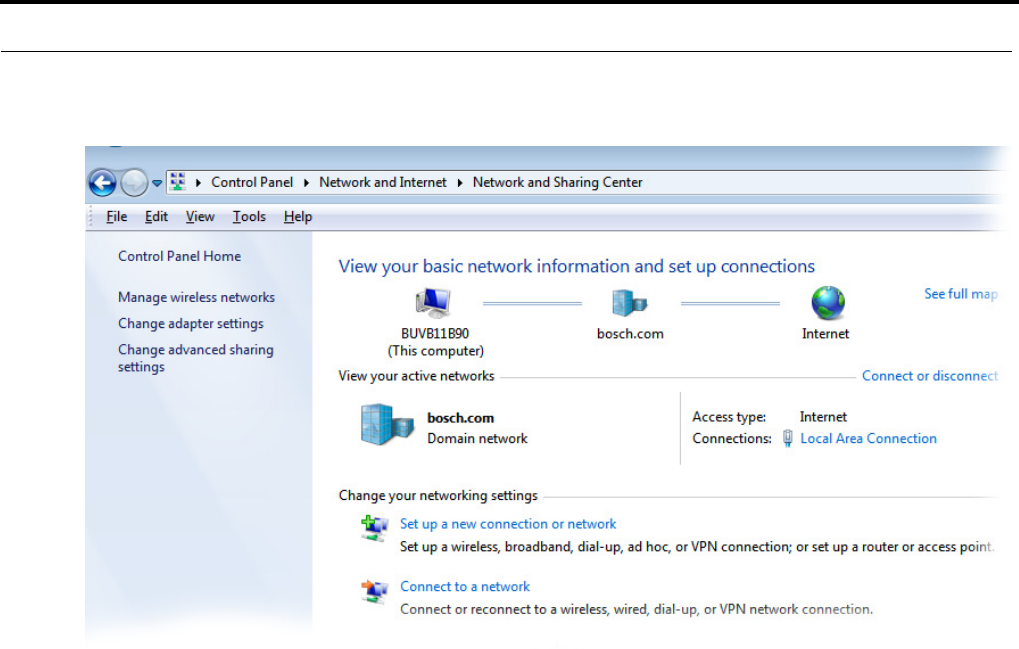The height and width of the screenshot is (649, 1019).
Task: Expand the breadcrumb arrow after Control Panel
Action: coord(306,183)
